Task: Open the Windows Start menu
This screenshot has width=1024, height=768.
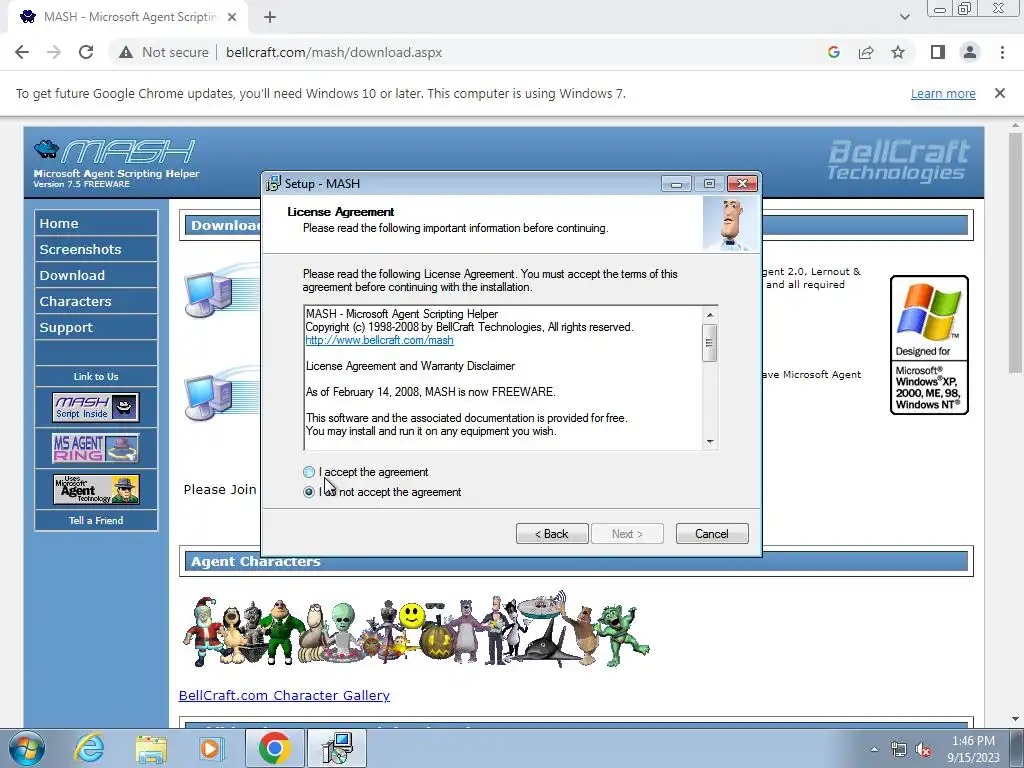Action: tap(27, 748)
